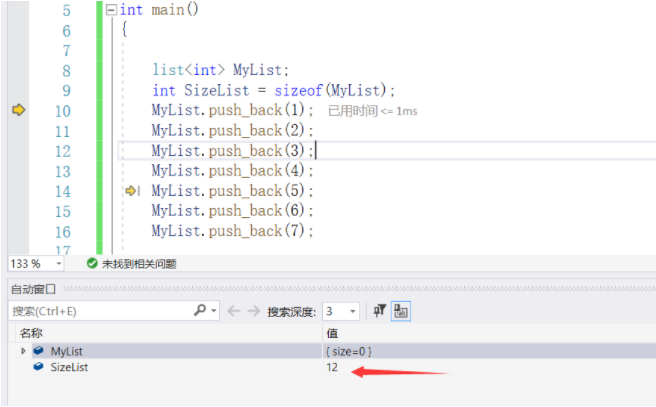656x407 pixels.
Task: Click the run-to-cursor arrow icon on line 14
Action: pos(132,191)
